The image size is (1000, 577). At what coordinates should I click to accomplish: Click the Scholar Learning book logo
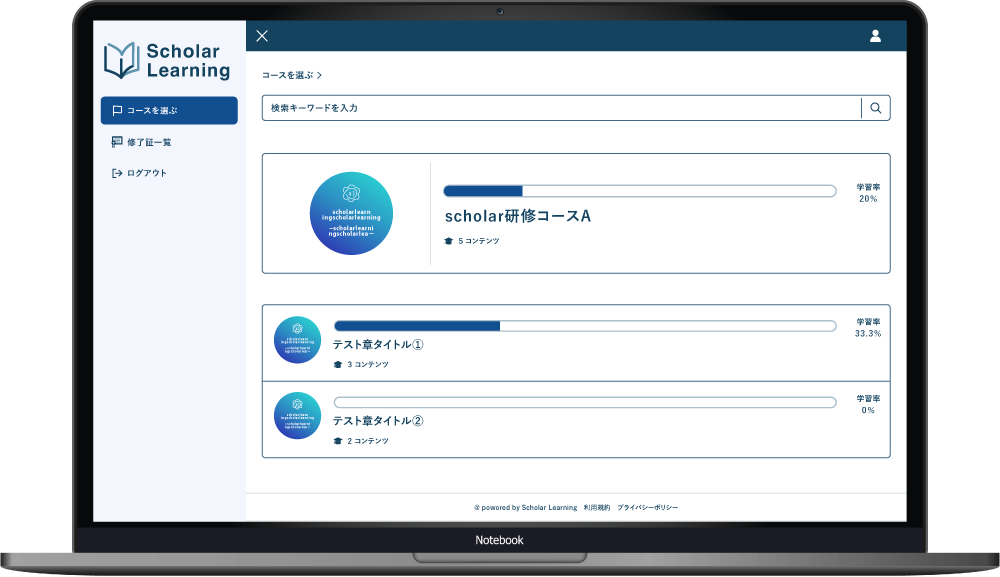tap(121, 60)
